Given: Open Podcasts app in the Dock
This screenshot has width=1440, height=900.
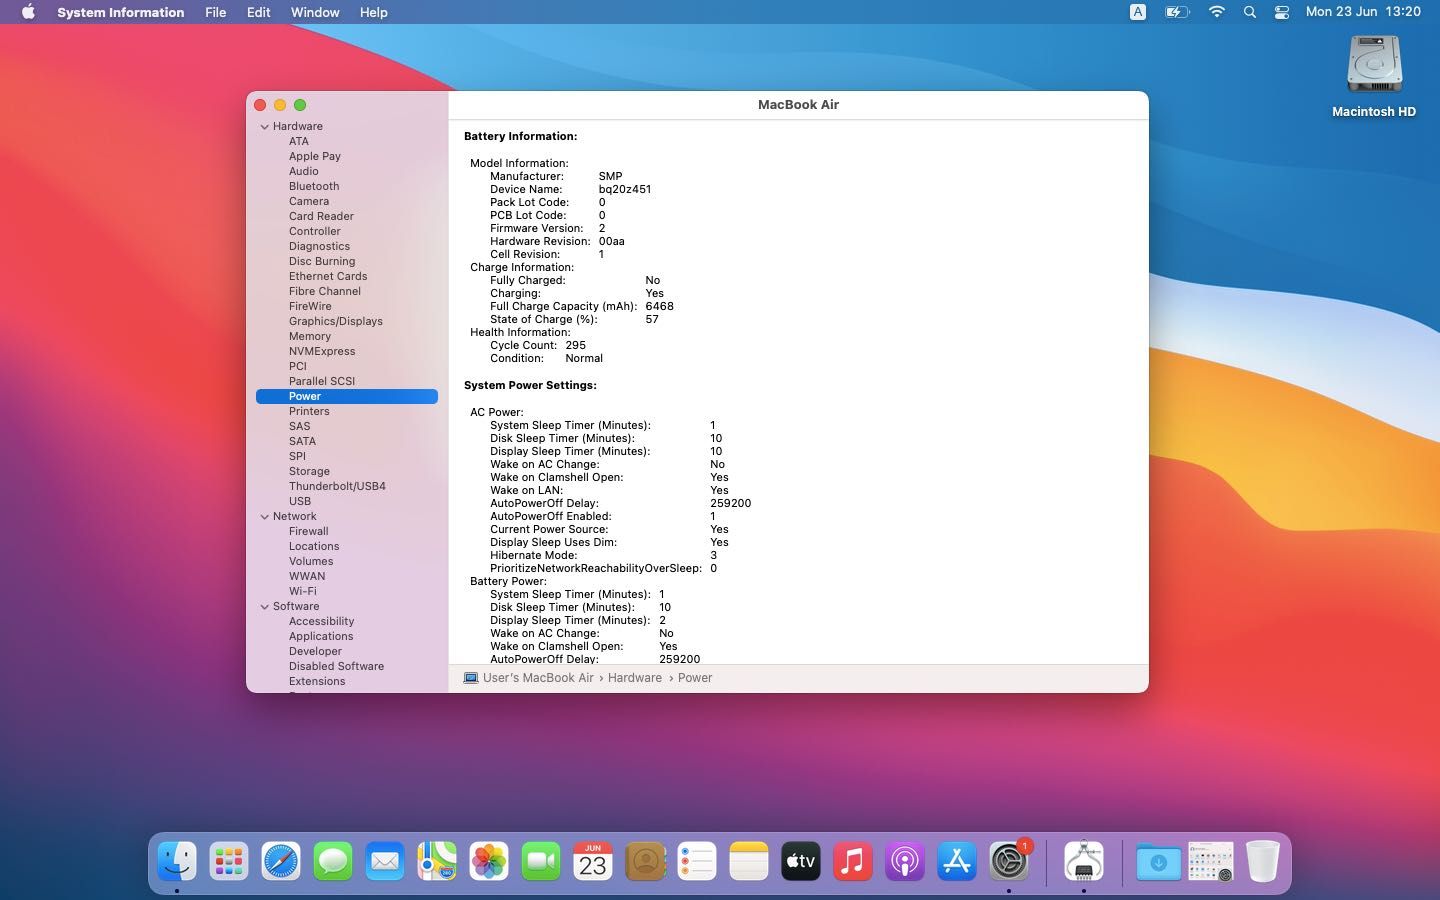Looking at the screenshot, I should click(x=905, y=861).
